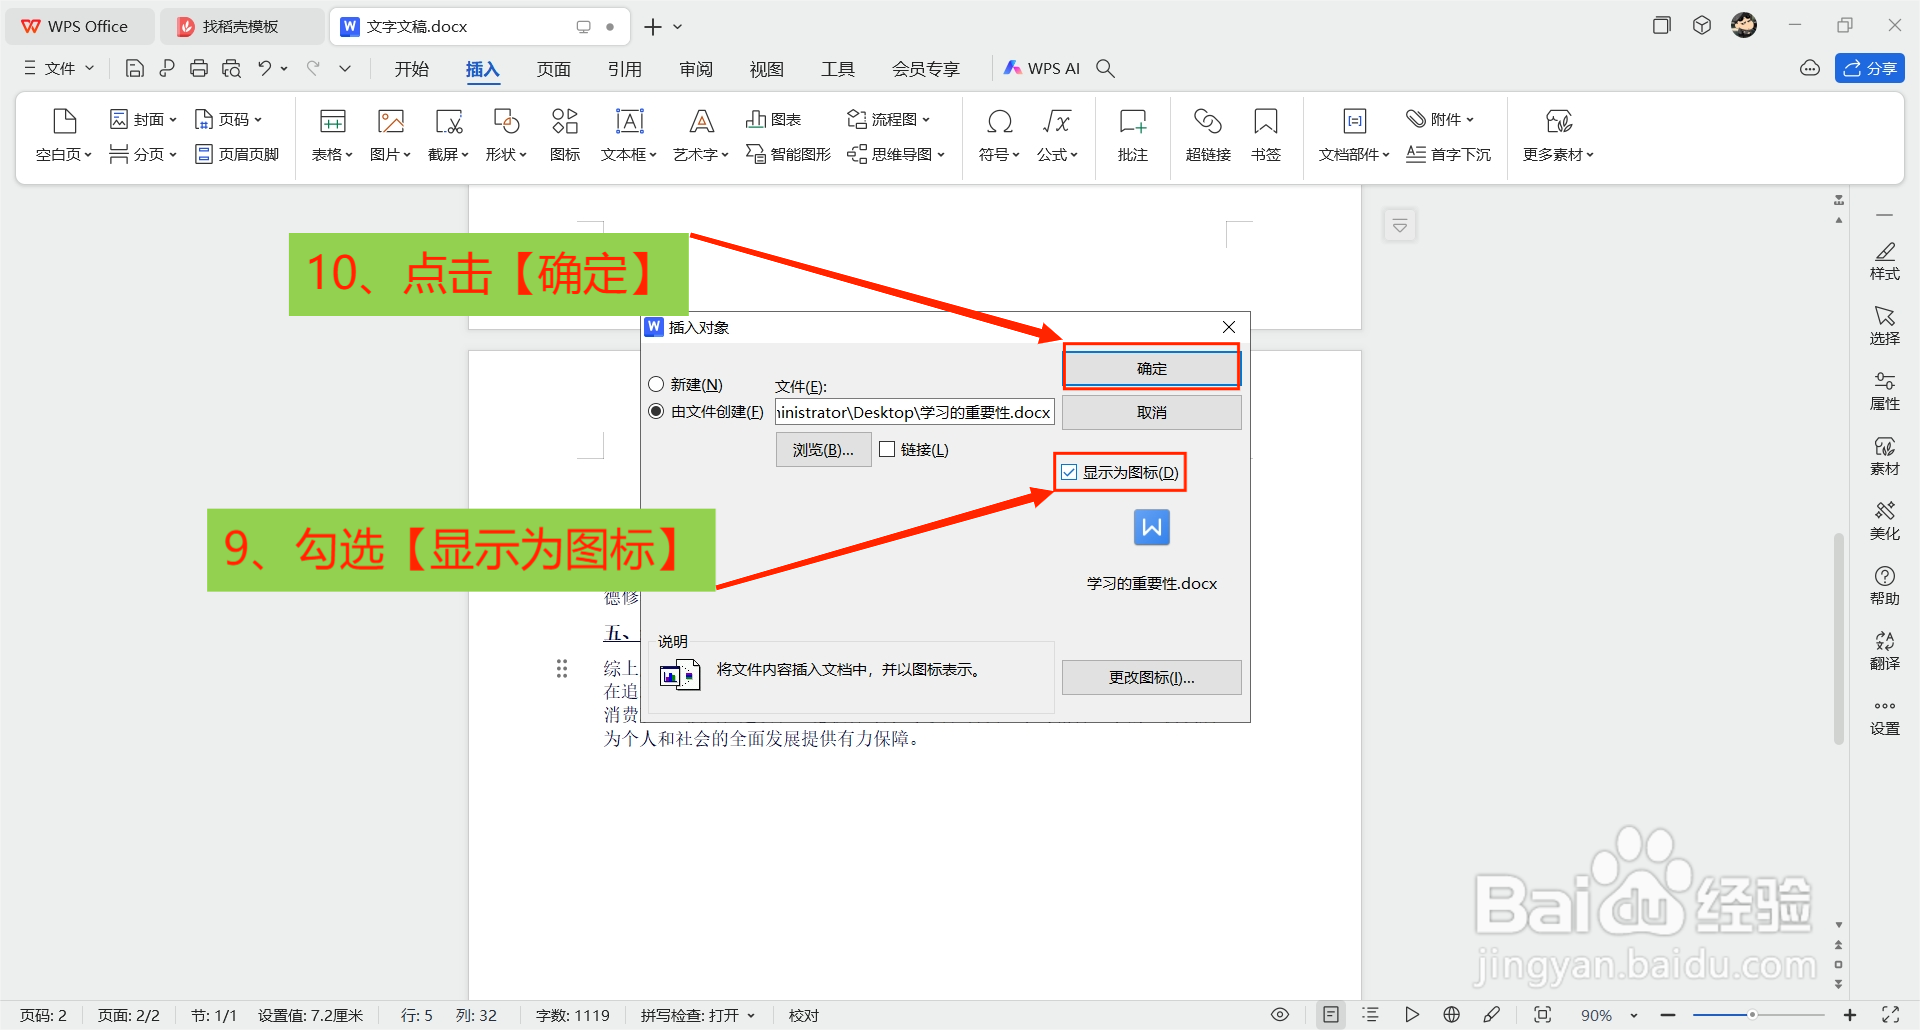
Task: Click the 文件(E) file path input field
Action: pos(914,412)
